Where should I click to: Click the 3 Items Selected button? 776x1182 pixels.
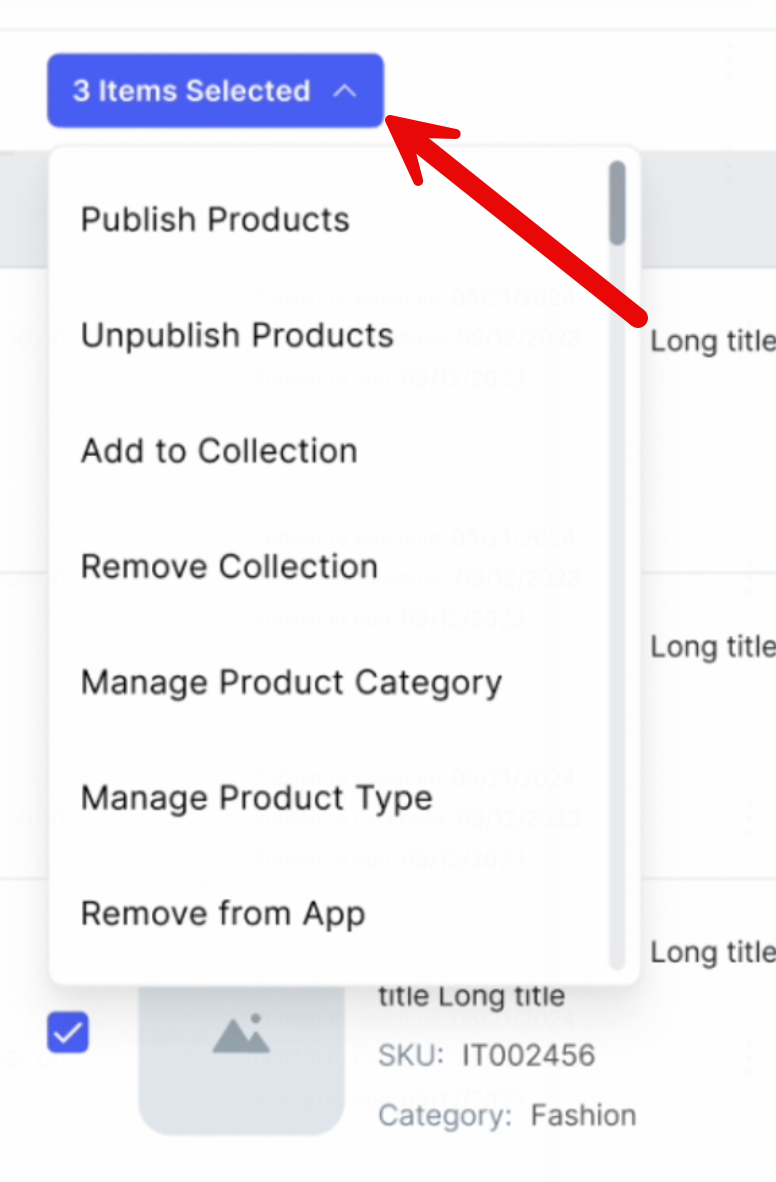tap(190, 91)
